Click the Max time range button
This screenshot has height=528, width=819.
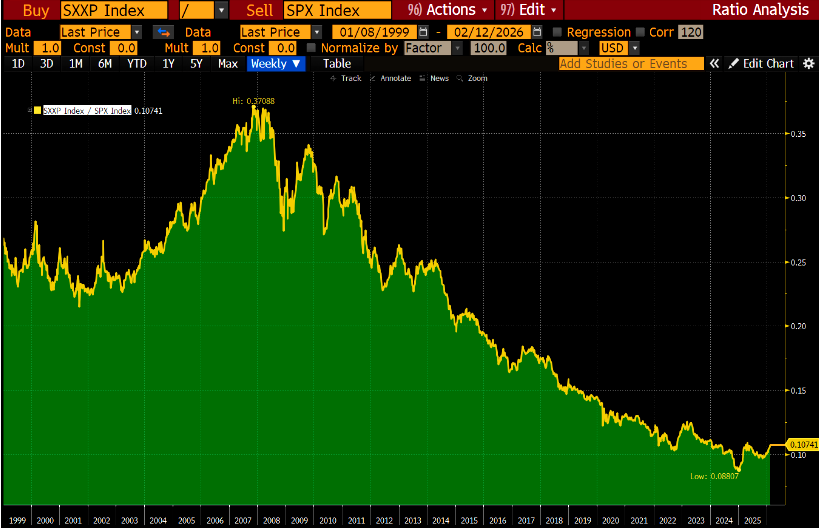[x=227, y=63]
